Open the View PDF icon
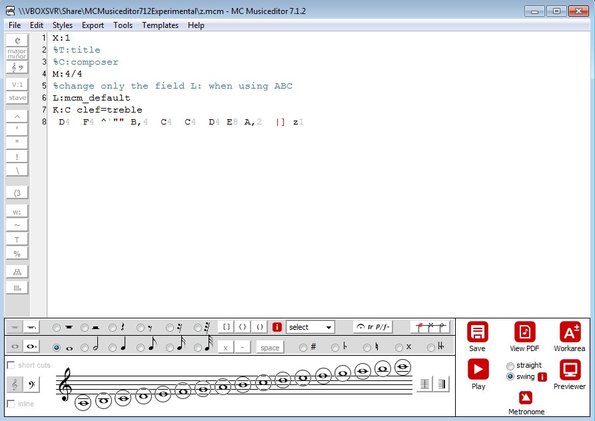595x421 pixels. [x=524, y=332]
